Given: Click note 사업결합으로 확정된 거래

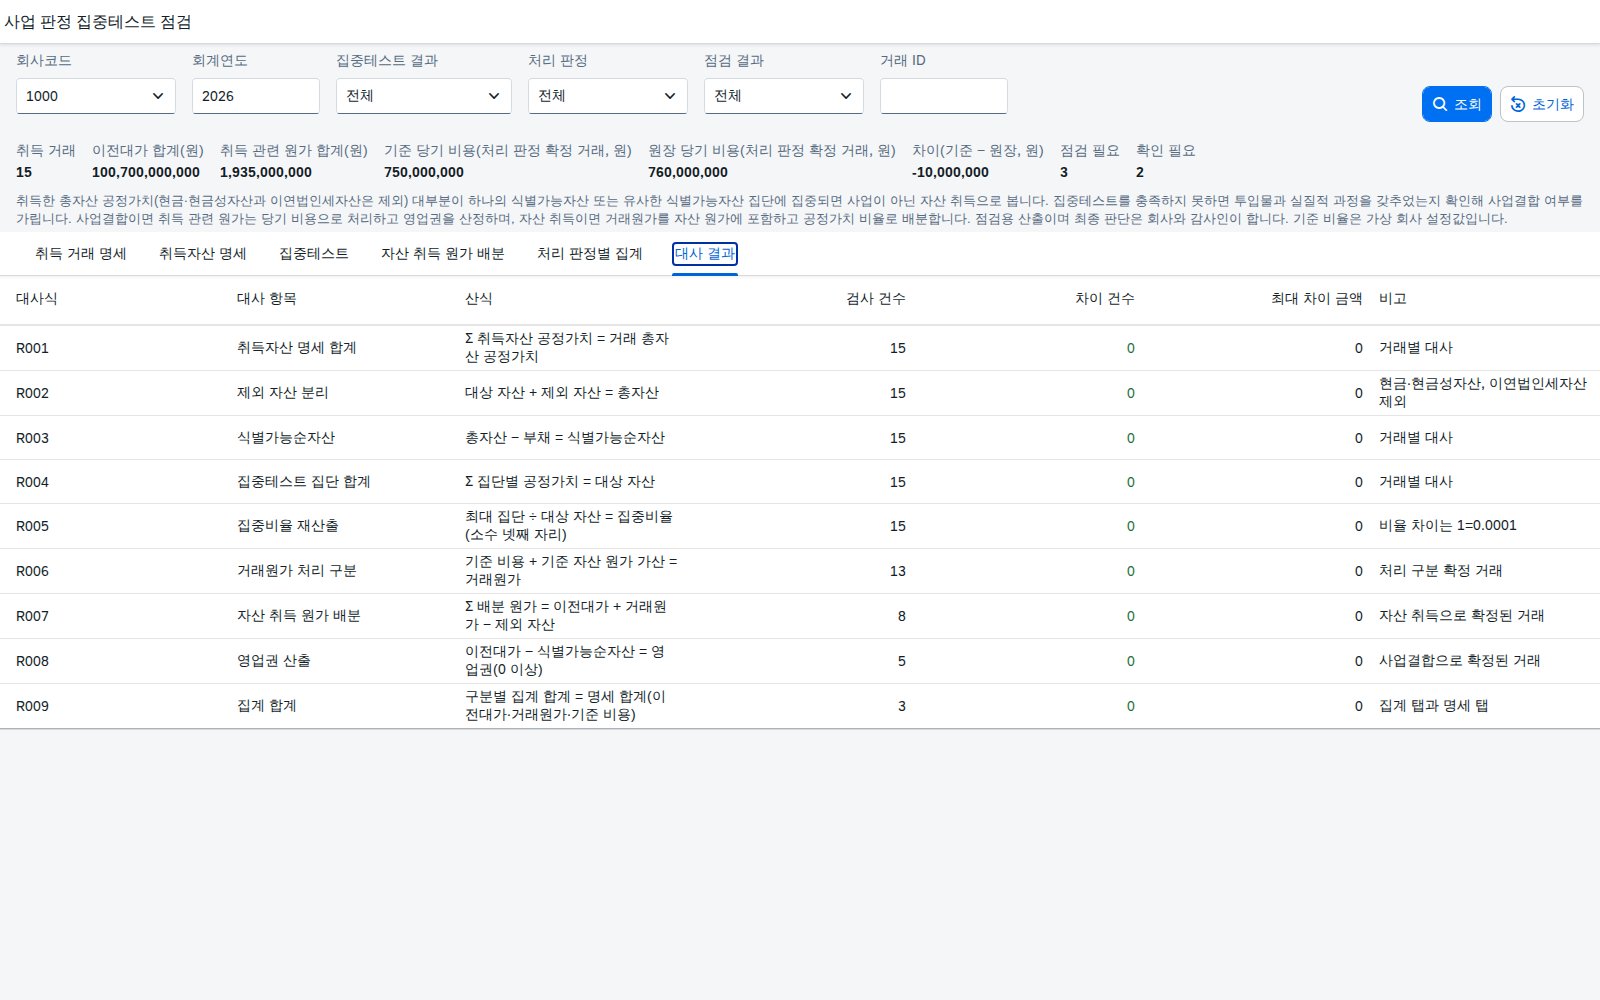Looking at the screenshot, I should (1460, 661).
